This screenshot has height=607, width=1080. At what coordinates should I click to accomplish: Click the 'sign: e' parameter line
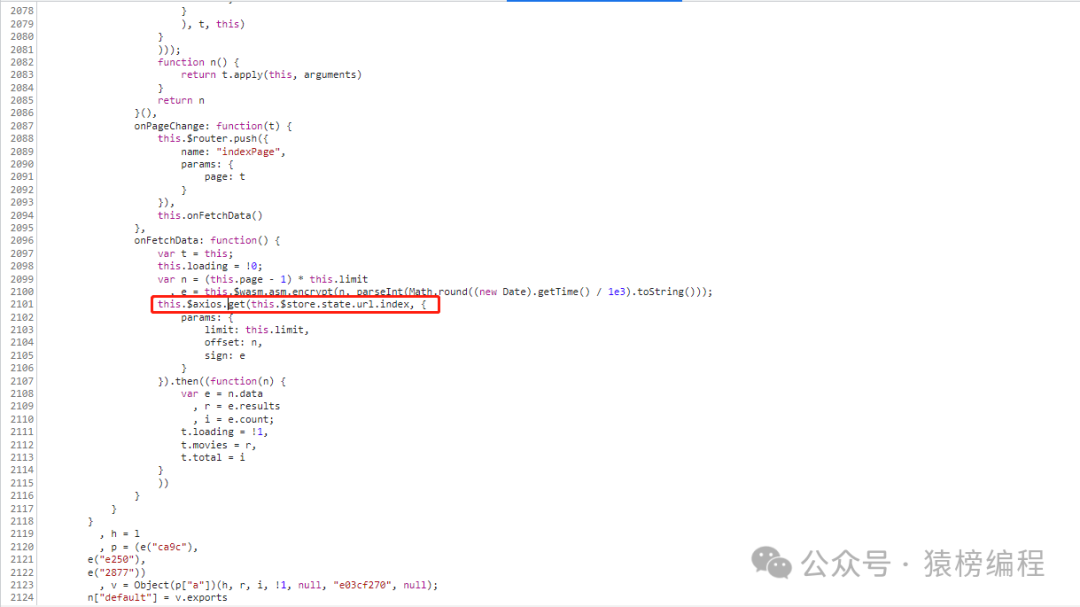click(225, 356)
